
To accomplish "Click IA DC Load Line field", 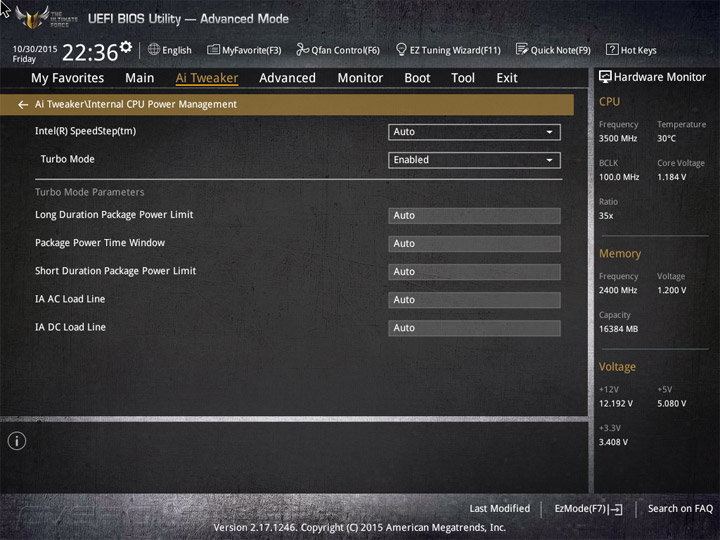I will [474, 328].
